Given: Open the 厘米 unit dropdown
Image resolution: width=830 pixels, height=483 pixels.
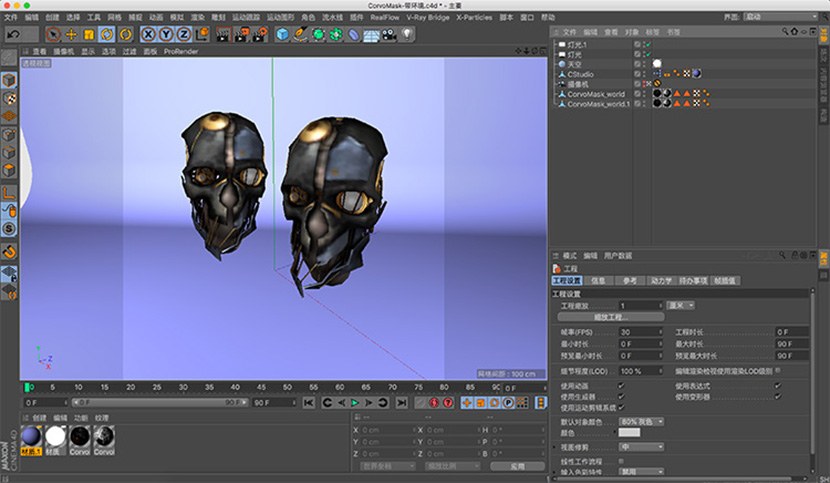Looking at the screenshot, I should [x=680, y=306].
